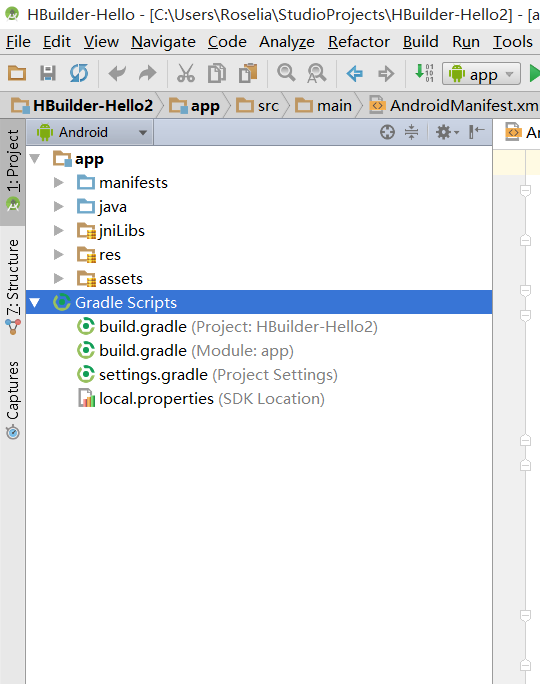Screen dimensions: 540x684
Task: Open the Code menu
Action: pos(227,42)
